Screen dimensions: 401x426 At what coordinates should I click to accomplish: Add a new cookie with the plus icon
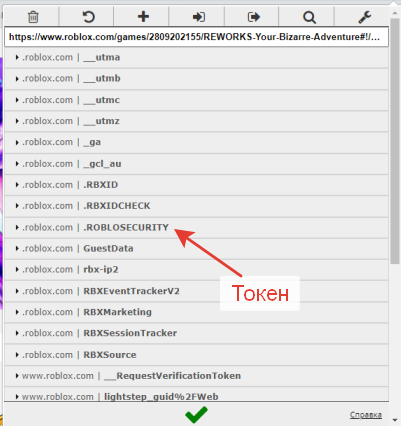point(143,17)
